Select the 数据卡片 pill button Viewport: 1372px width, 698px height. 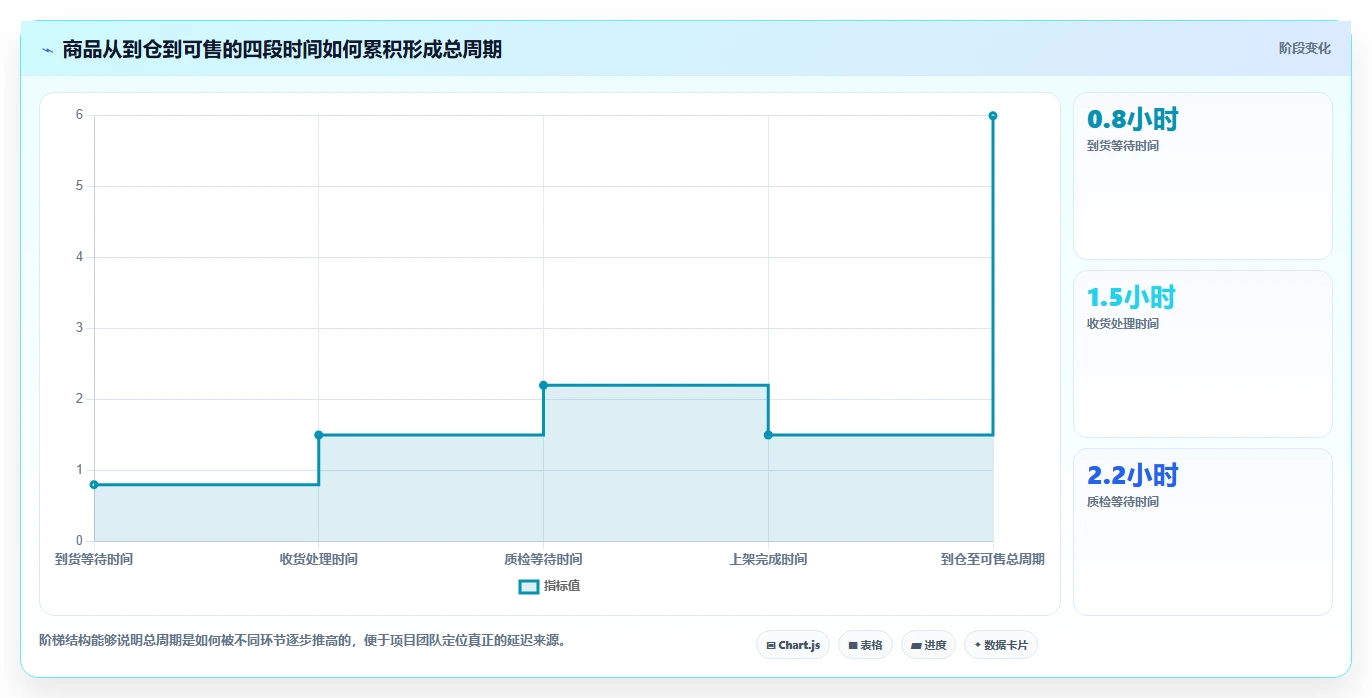1001,645
